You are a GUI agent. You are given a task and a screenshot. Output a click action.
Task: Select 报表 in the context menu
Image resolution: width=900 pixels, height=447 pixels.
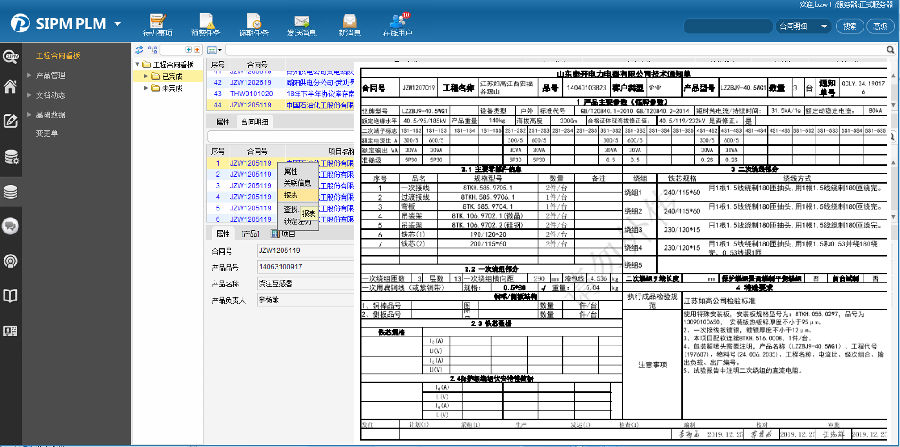(291, 197)
